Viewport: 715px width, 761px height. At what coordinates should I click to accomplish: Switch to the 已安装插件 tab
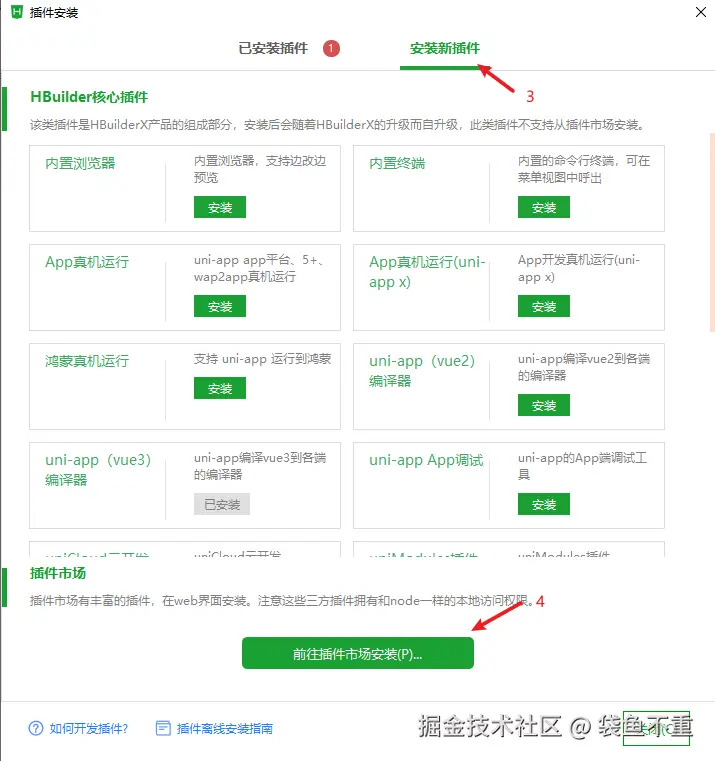point(273,49)
